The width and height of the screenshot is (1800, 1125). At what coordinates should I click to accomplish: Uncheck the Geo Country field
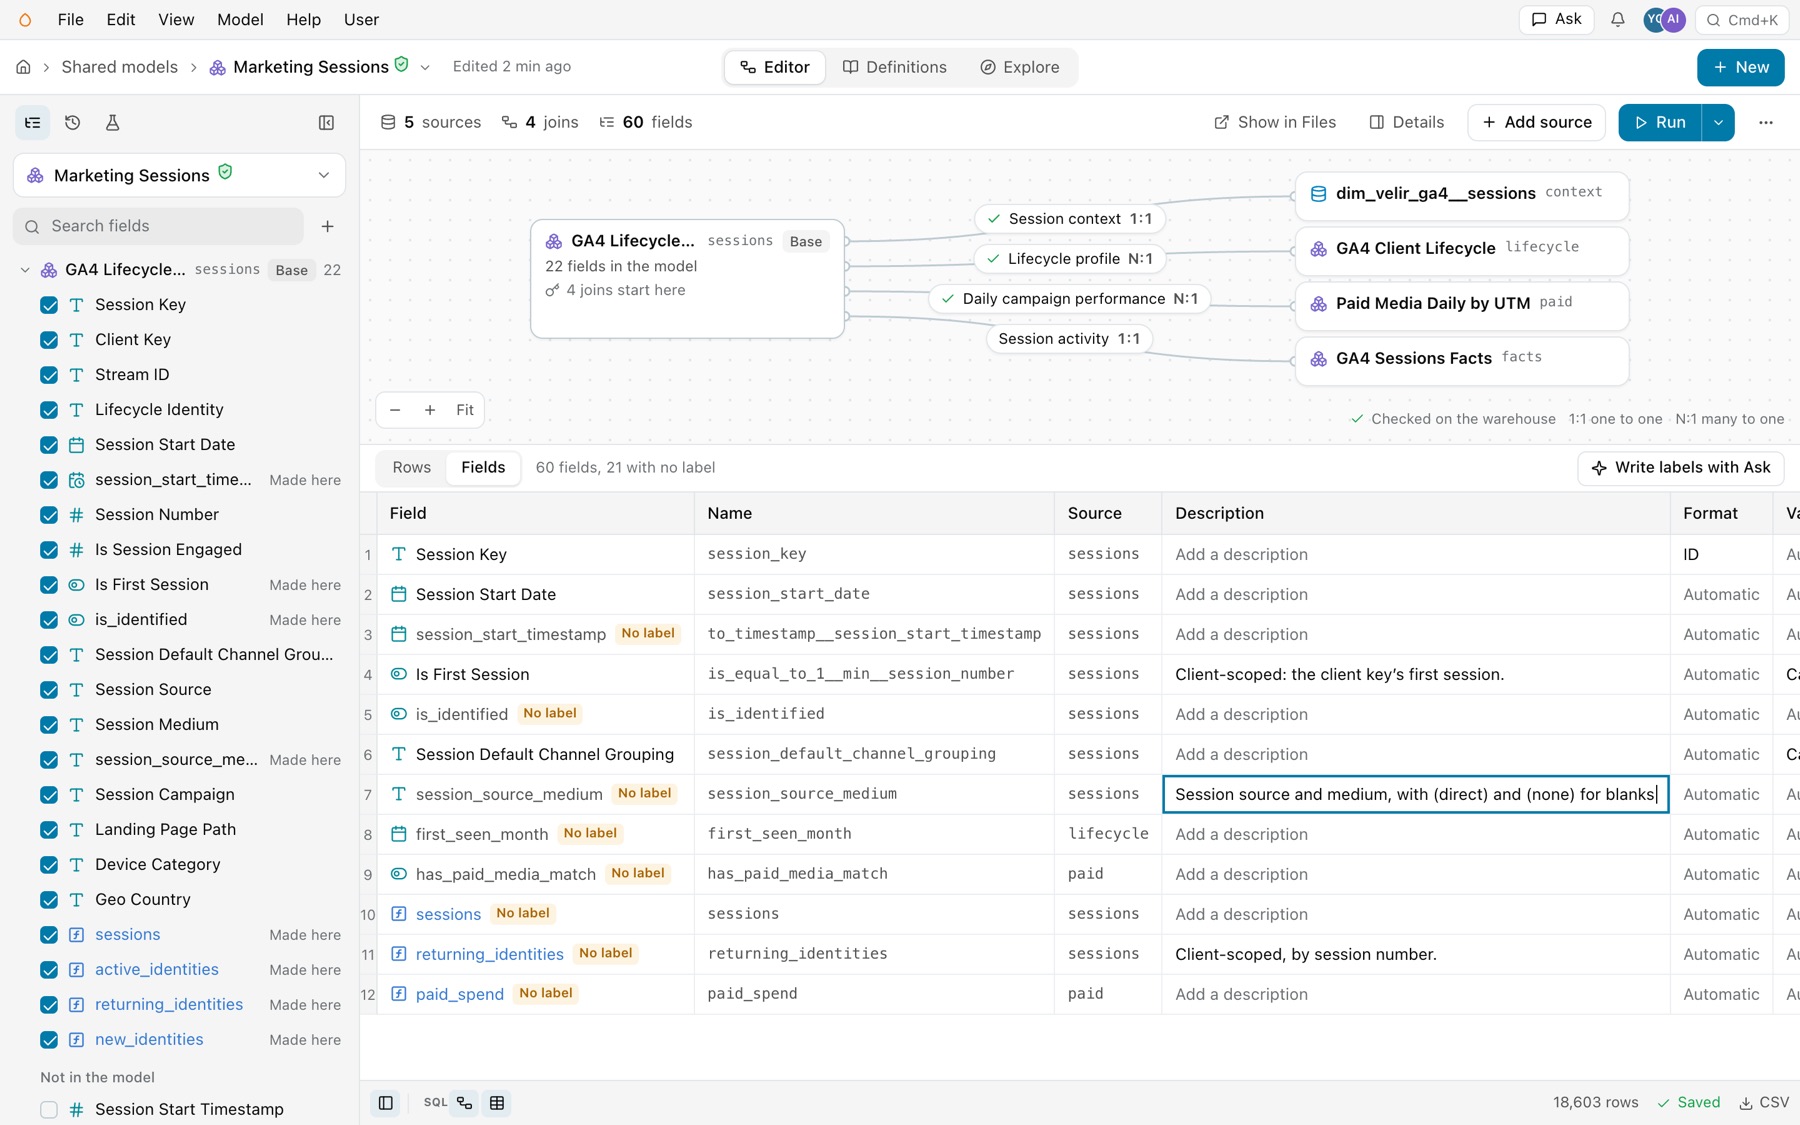(x=49, y=900)
